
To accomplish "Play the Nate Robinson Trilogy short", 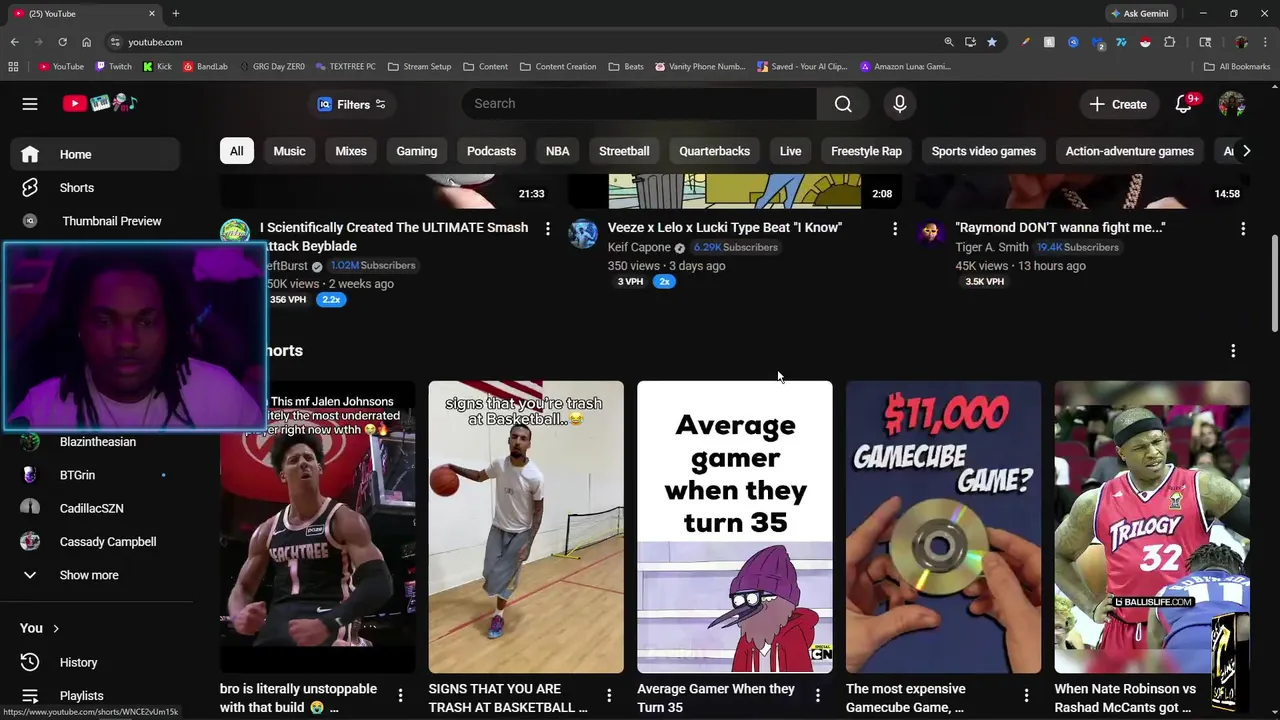I will click(1152, 527).
